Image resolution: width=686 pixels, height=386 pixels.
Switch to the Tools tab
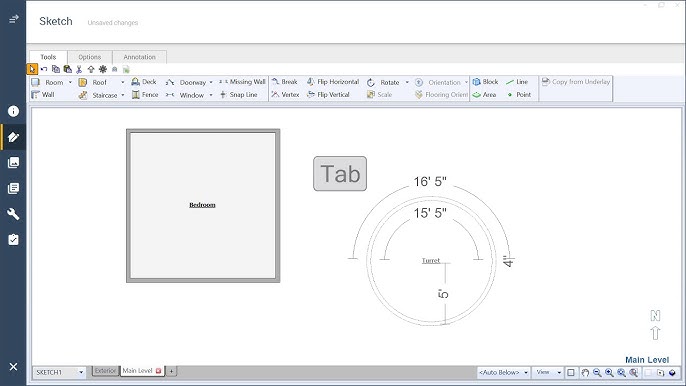pos(48,57)
